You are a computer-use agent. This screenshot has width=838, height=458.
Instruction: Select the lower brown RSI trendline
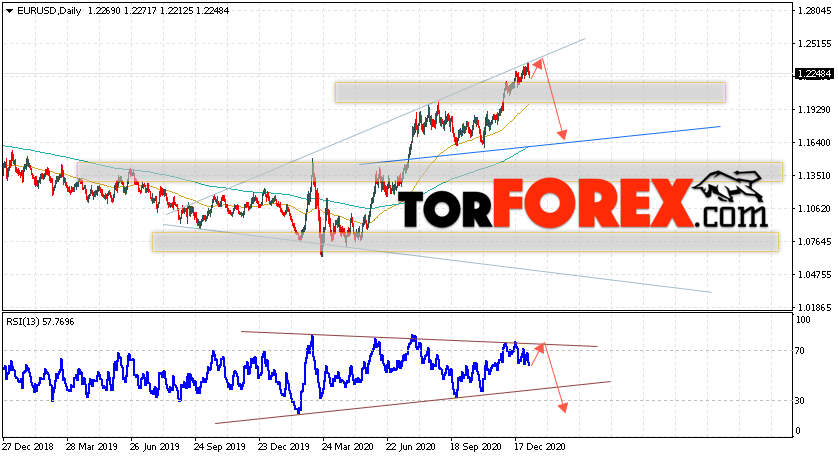[413, 402]
